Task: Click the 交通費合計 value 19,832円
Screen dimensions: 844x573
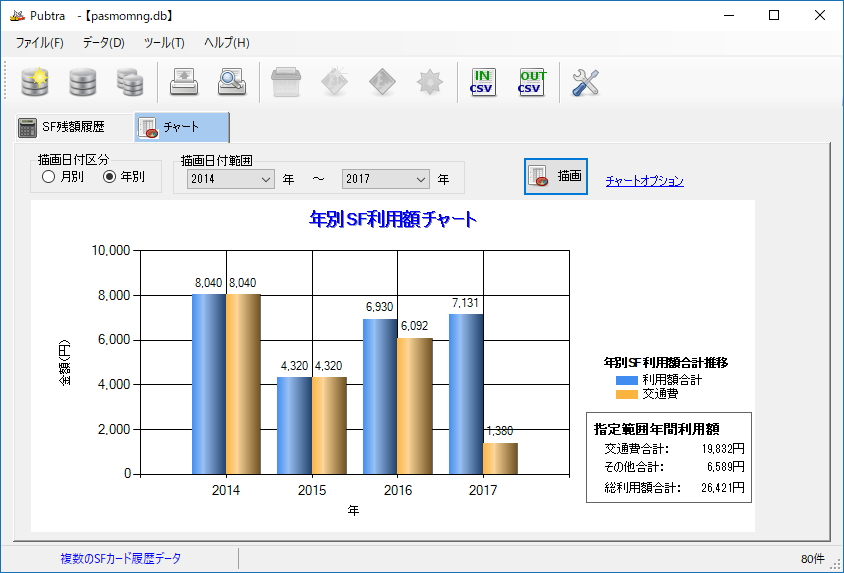Action: coord(723,448)
